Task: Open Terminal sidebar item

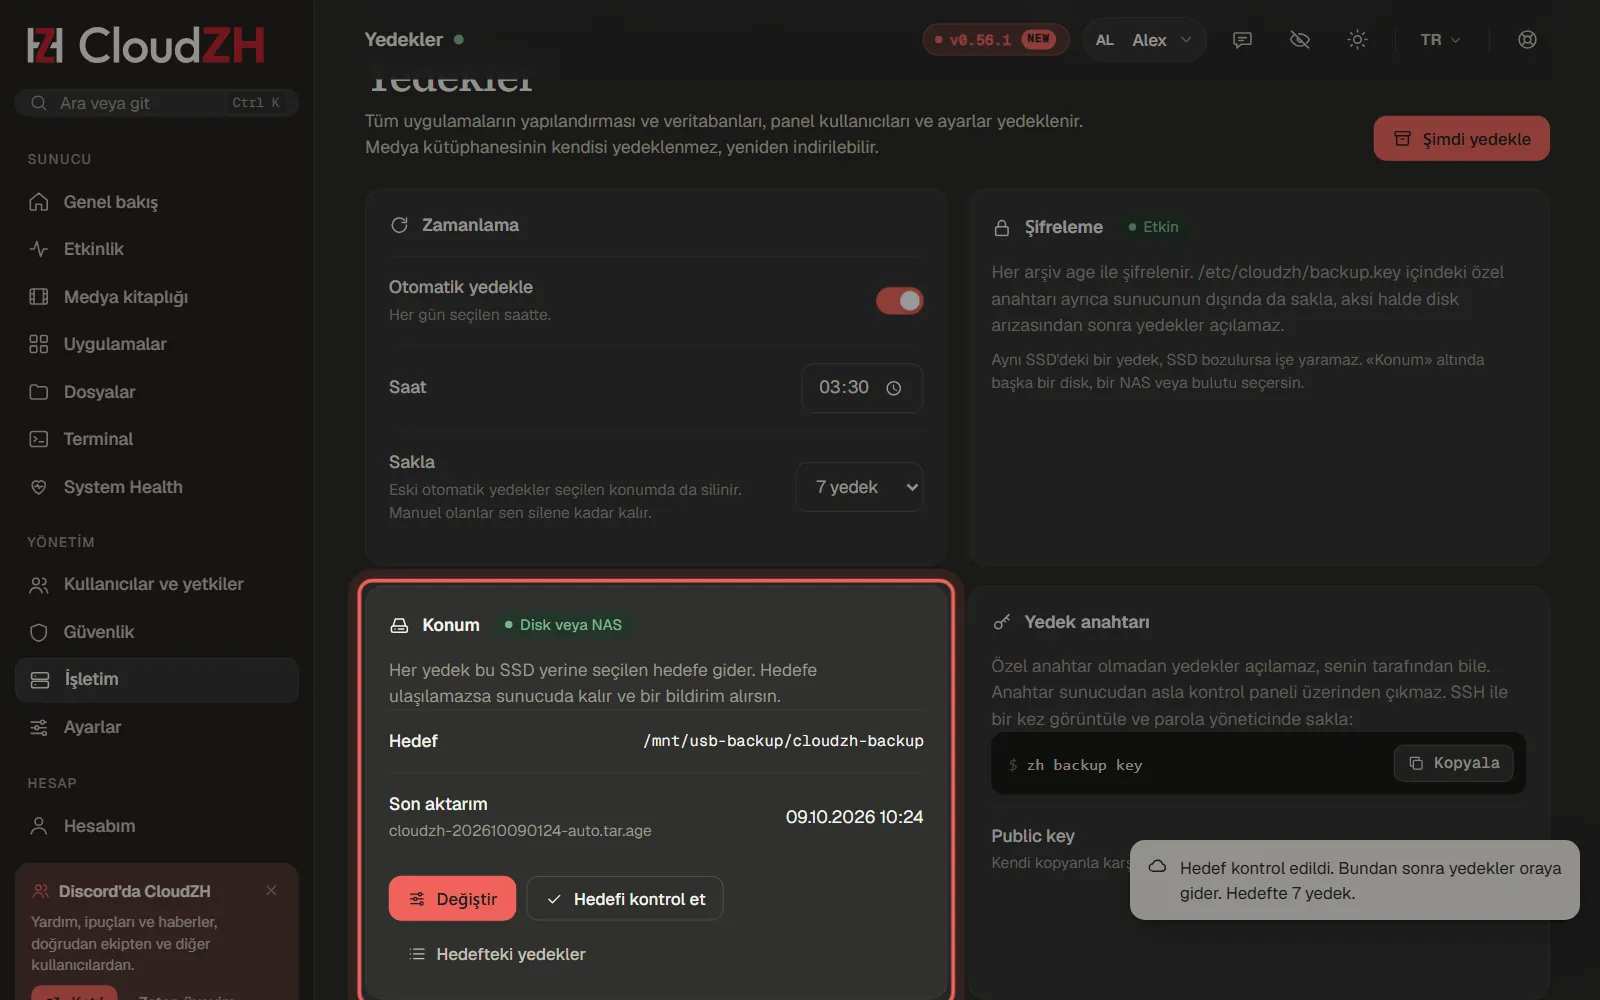Action: (x=156, y=439)
